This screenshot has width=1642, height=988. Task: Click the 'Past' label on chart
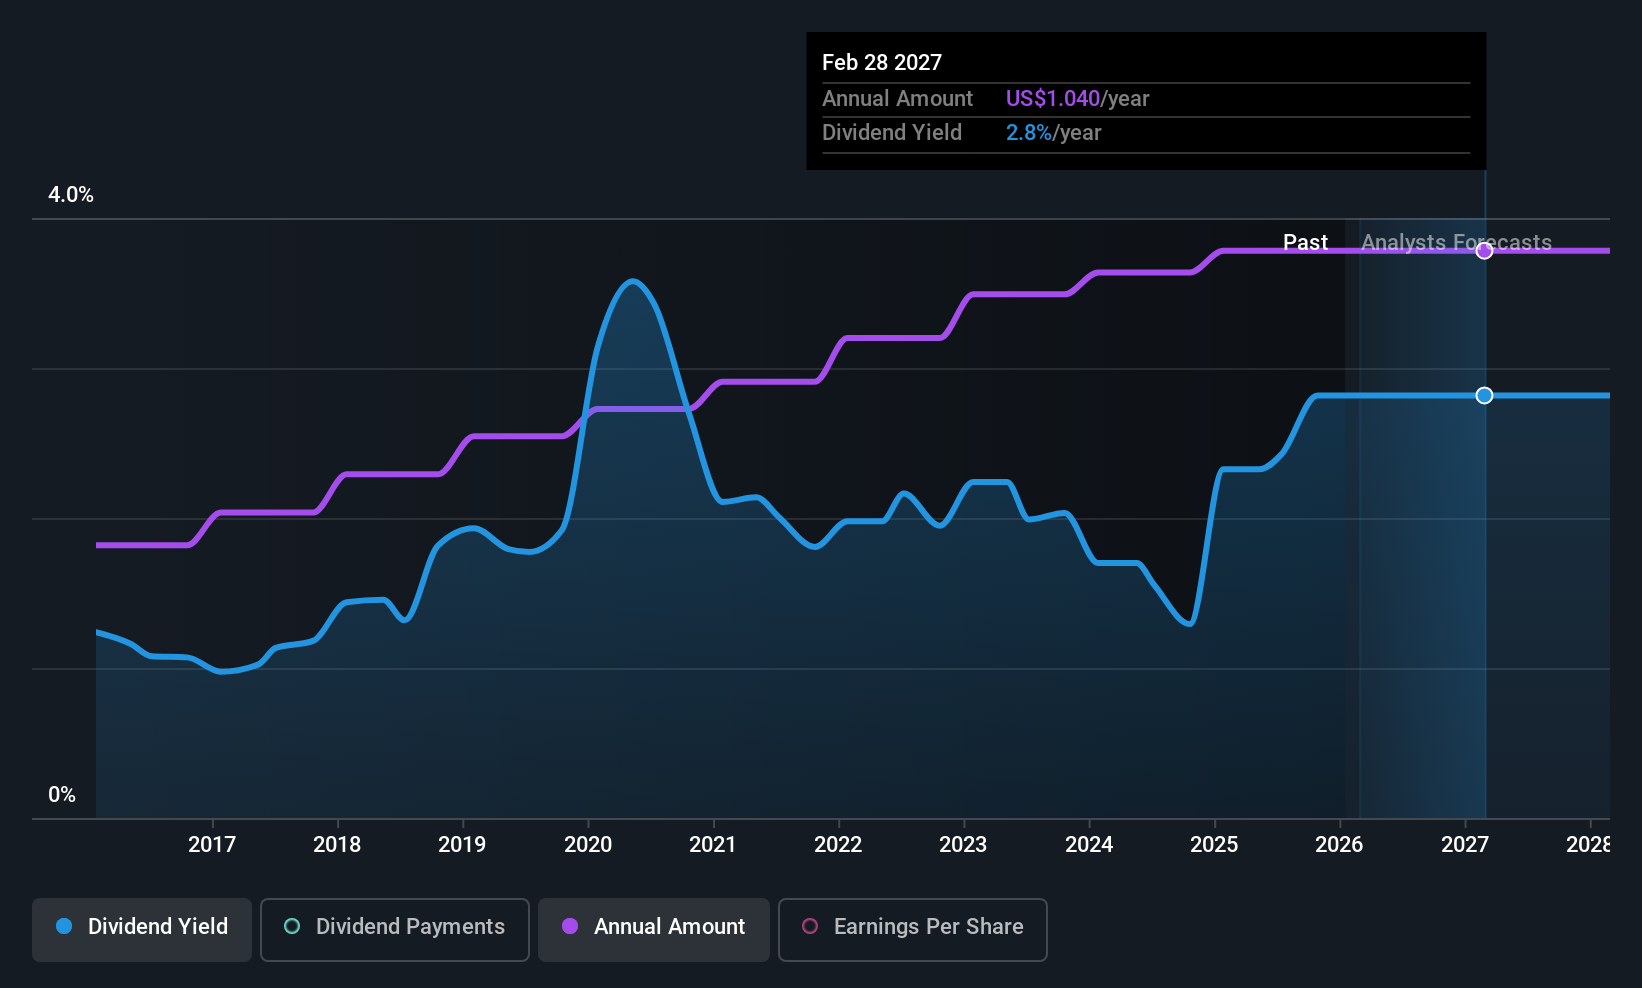[1305, 243]
